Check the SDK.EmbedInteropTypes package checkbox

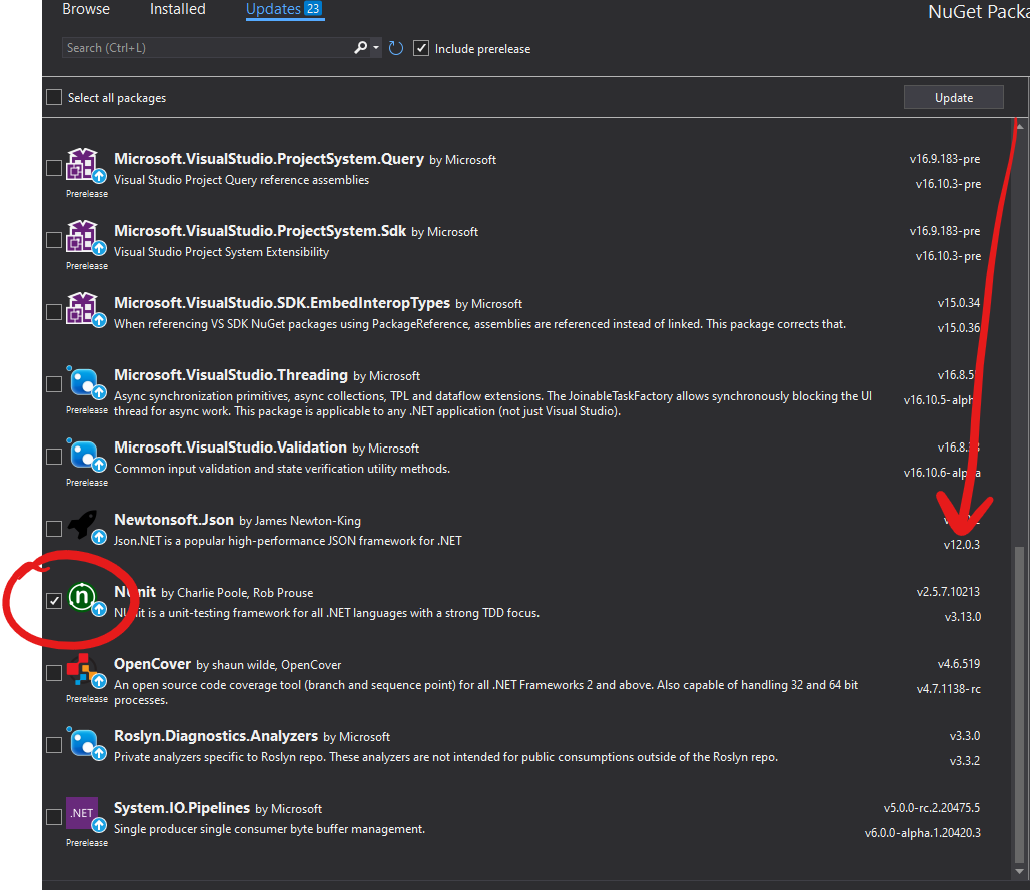(54, 312)
